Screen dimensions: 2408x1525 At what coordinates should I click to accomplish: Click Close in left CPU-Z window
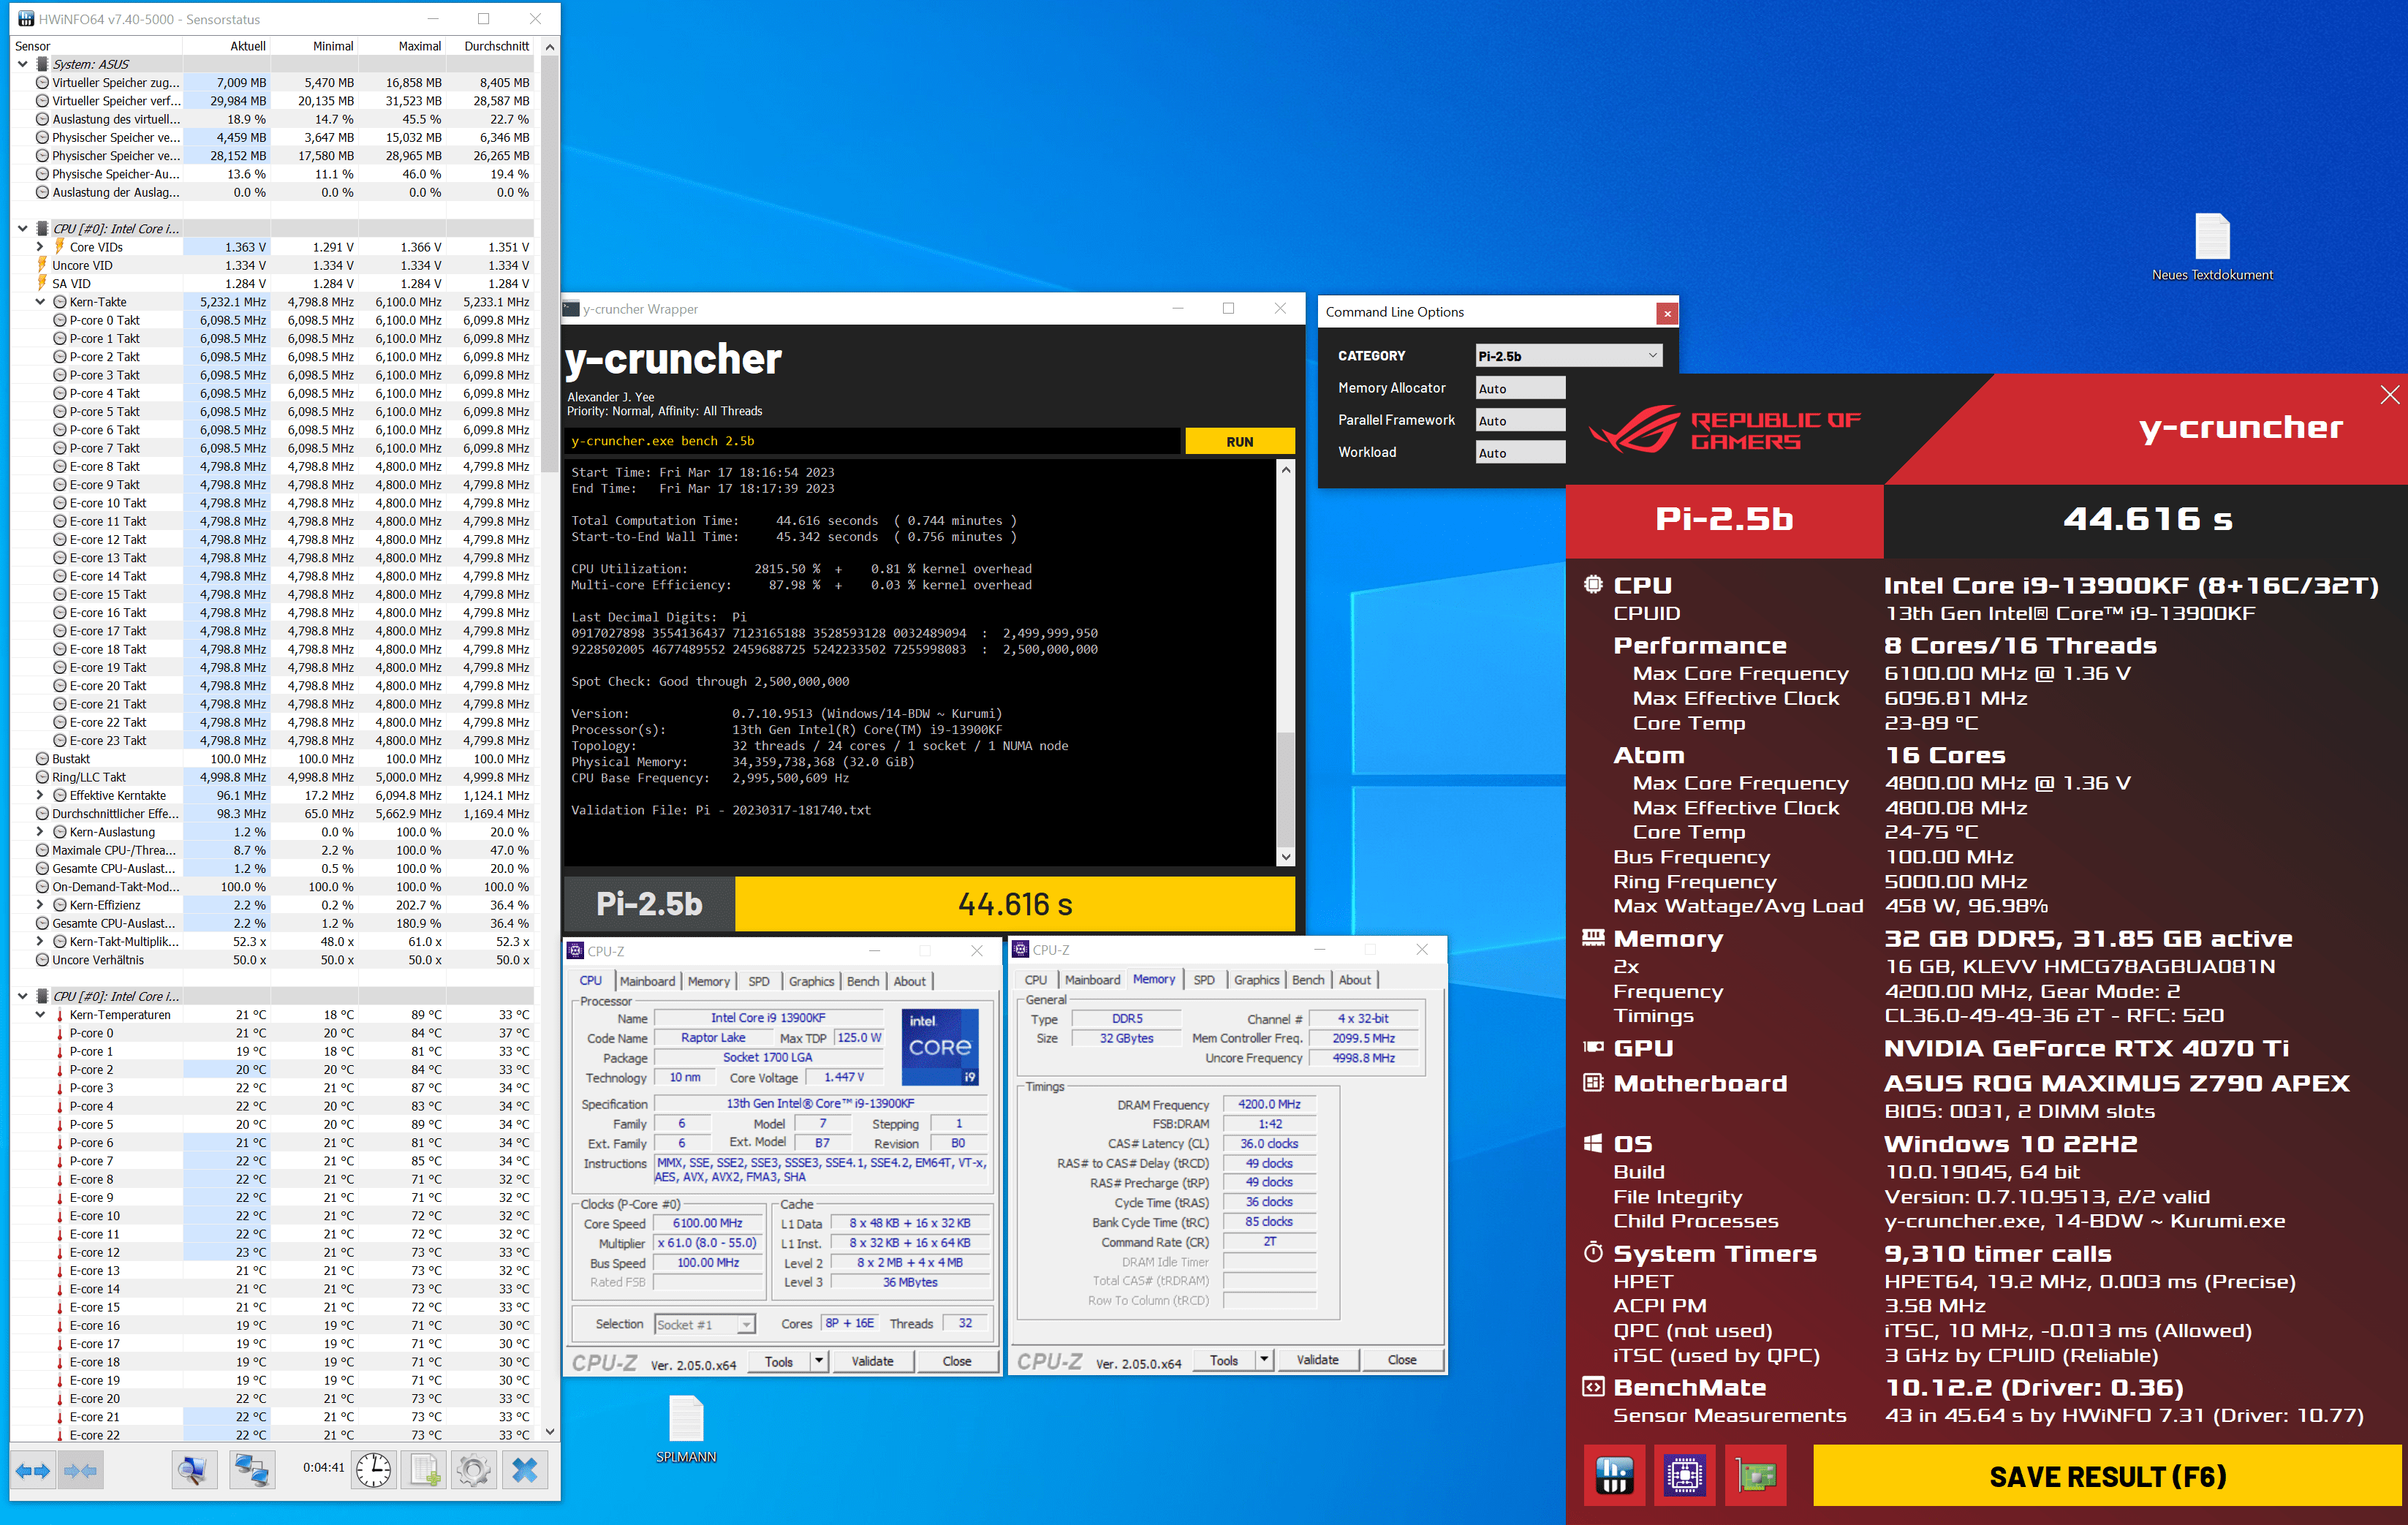pyautogui.click(x=957, y=1361)
